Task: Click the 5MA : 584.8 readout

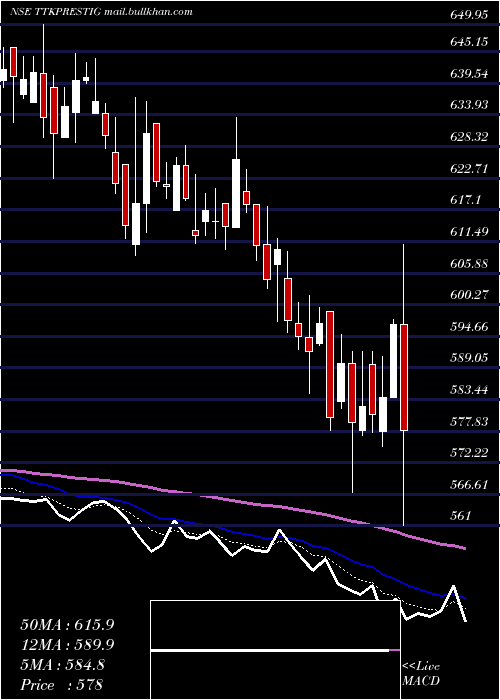Action: tap(62, 665)
